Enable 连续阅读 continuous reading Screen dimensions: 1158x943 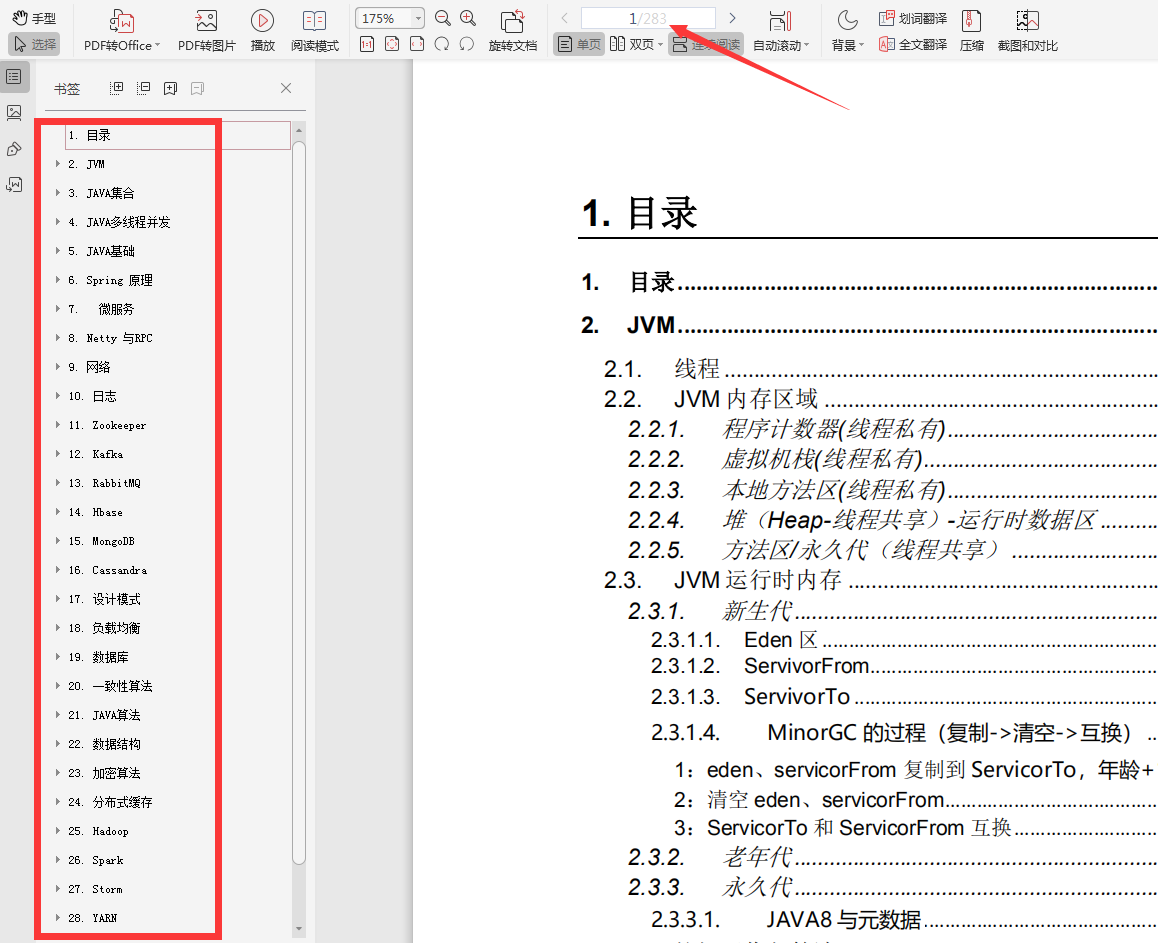coord(706,44)
